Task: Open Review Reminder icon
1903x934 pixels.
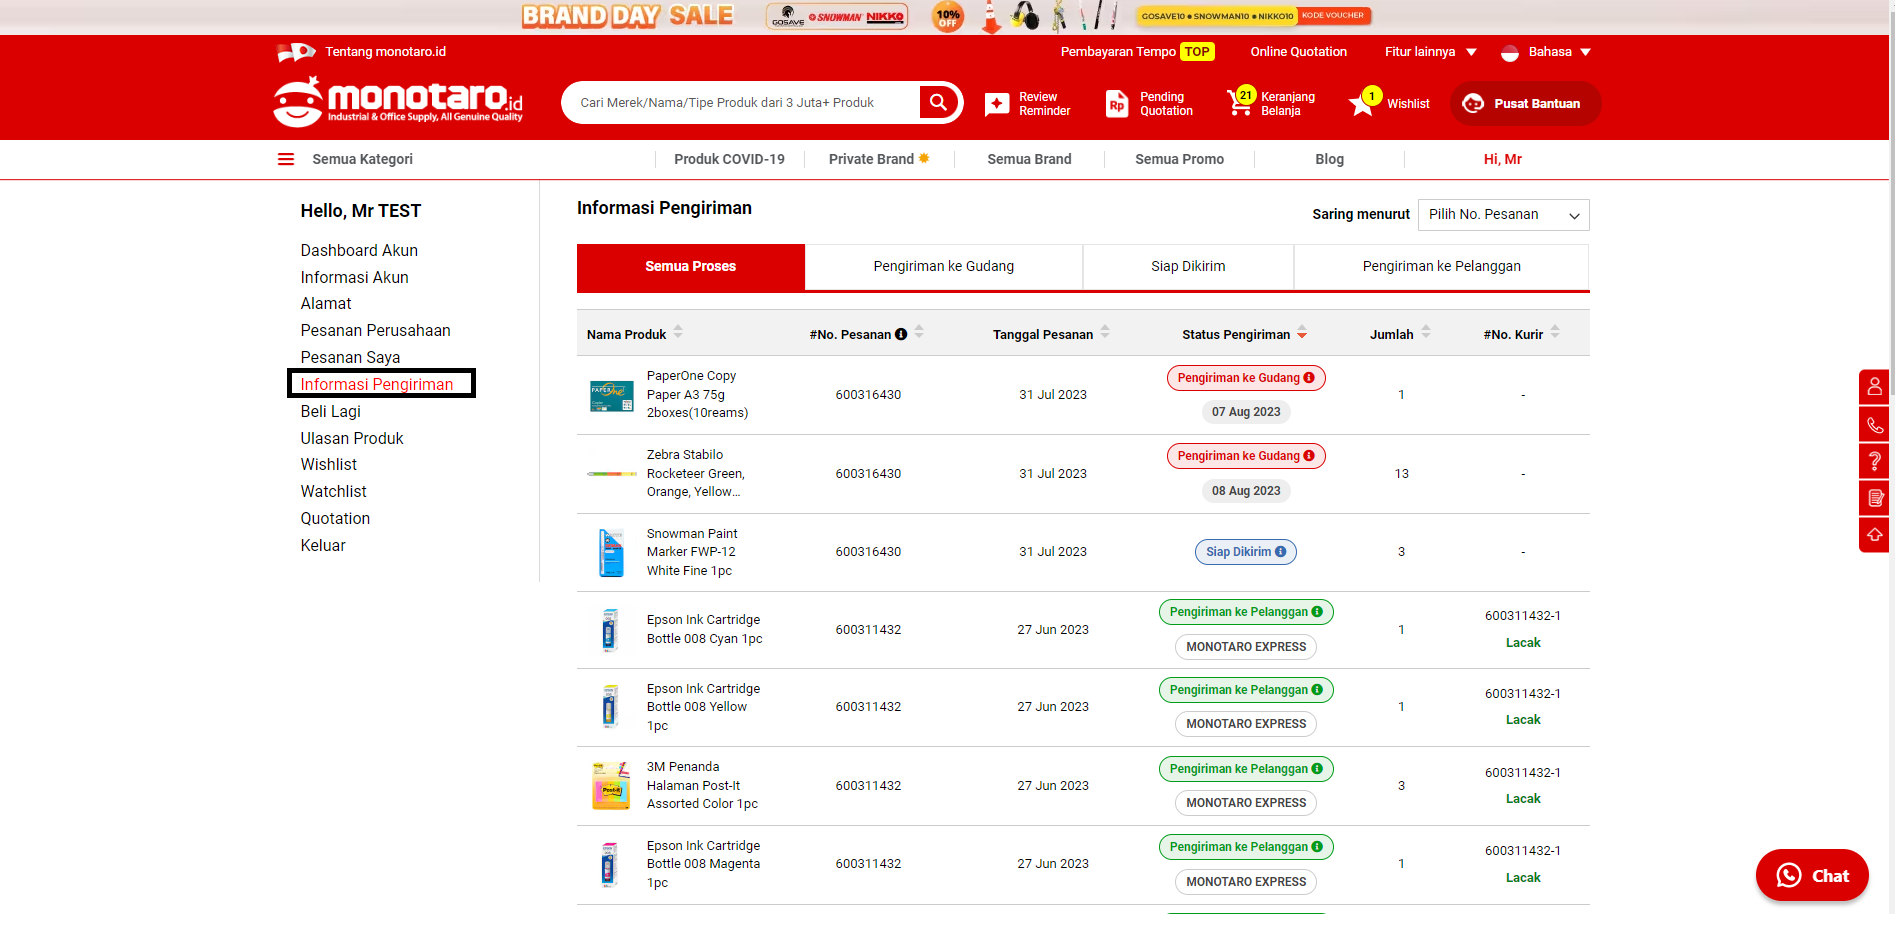Action: tap(997, 104)
